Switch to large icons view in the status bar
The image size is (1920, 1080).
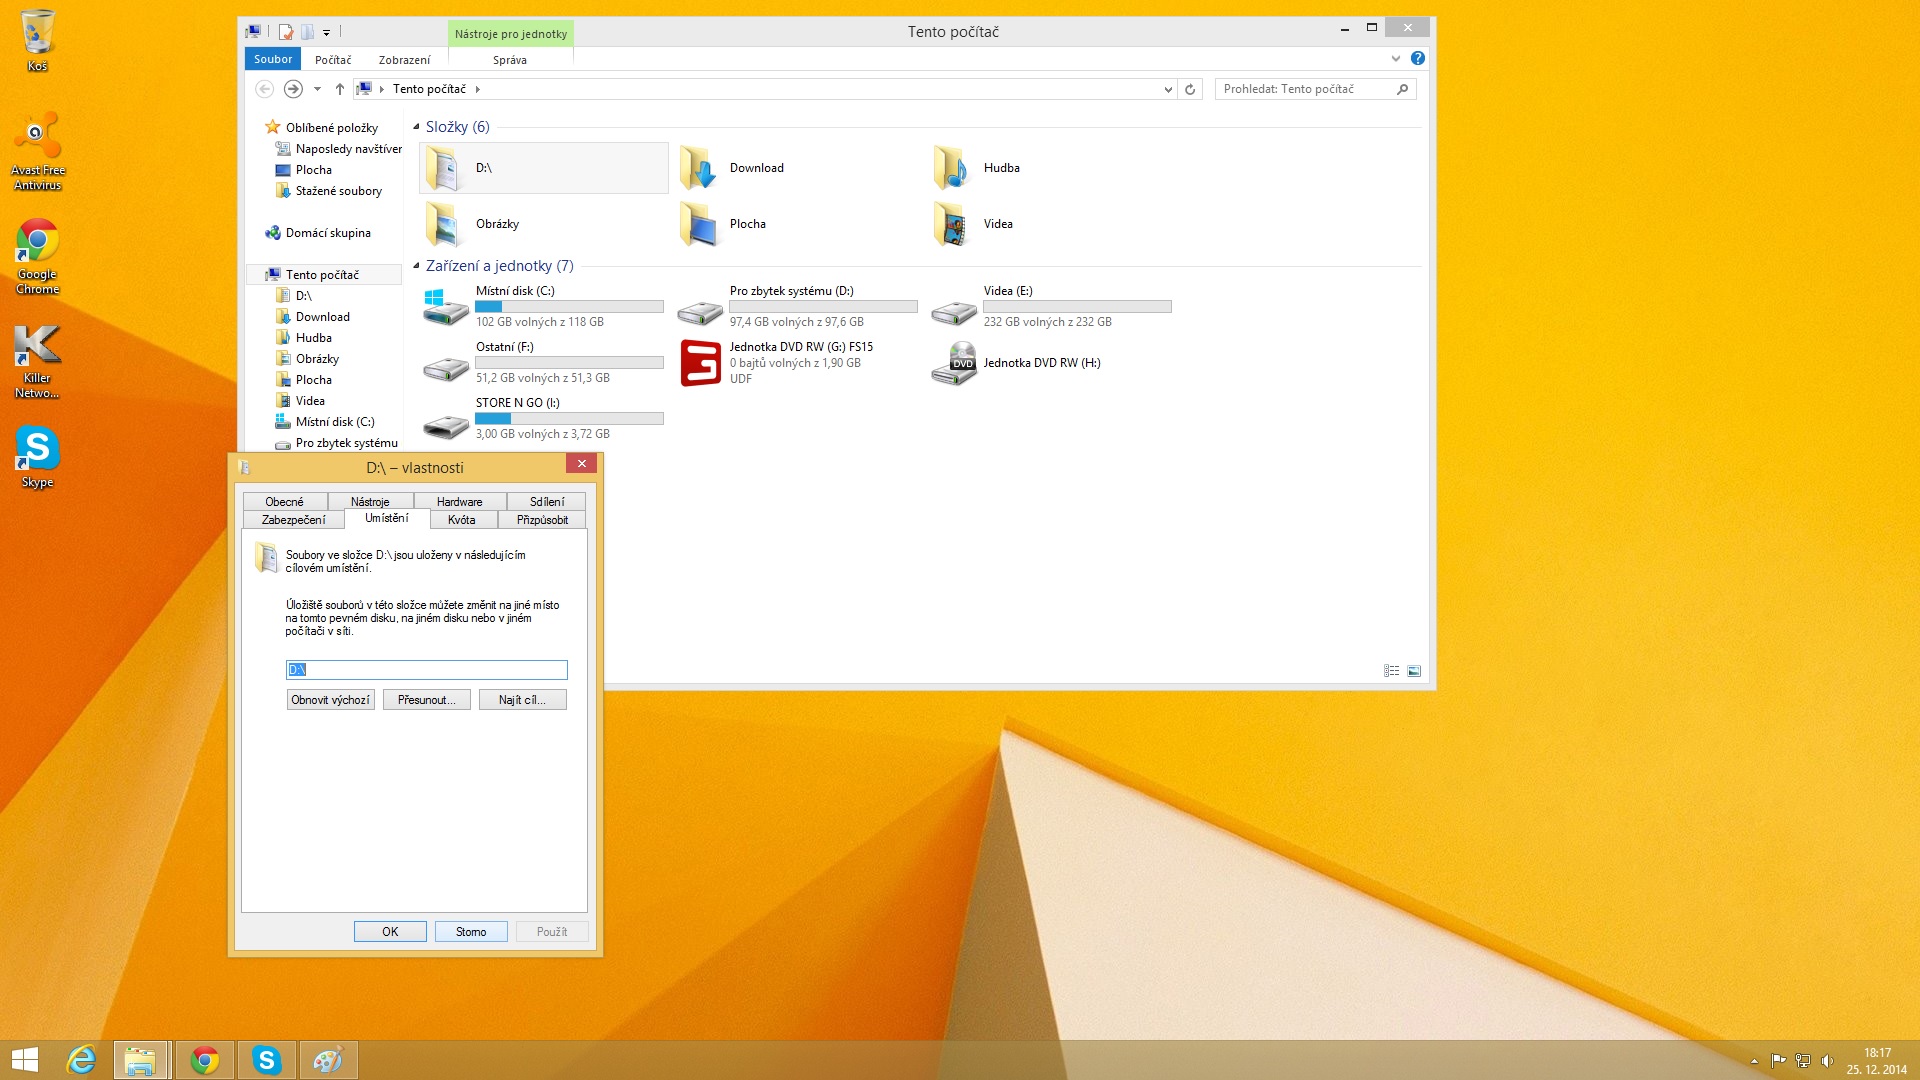coord(1414,671)
